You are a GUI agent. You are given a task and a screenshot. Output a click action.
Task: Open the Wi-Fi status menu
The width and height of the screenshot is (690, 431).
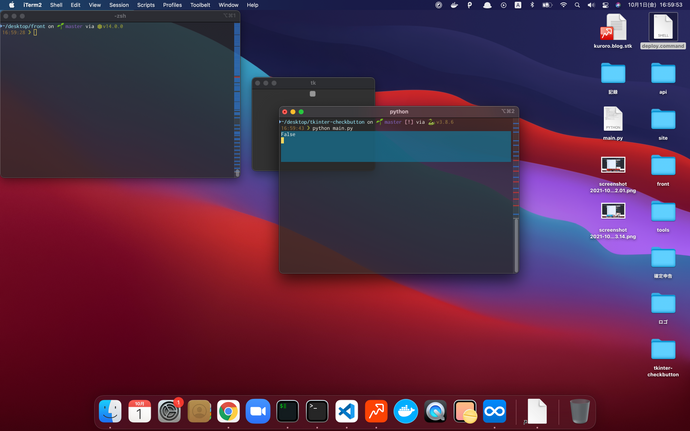click(563, 5)
